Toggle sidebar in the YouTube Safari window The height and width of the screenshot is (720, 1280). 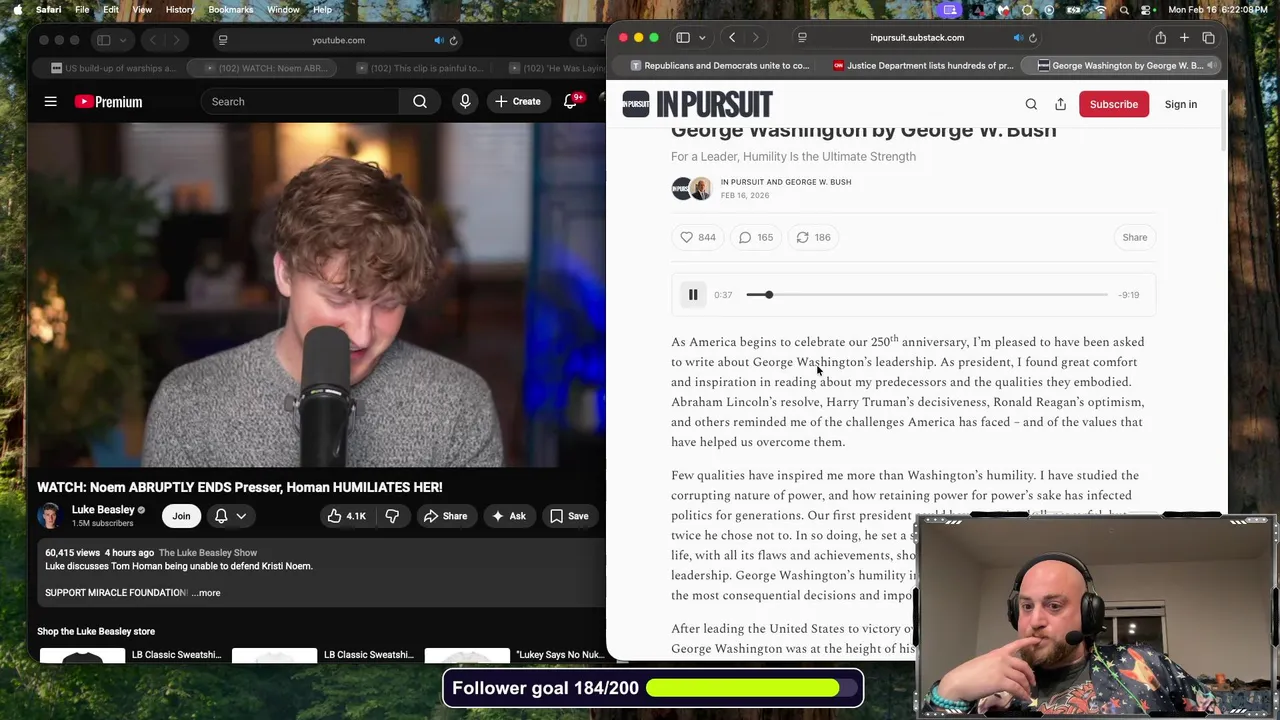pos(103,40)
